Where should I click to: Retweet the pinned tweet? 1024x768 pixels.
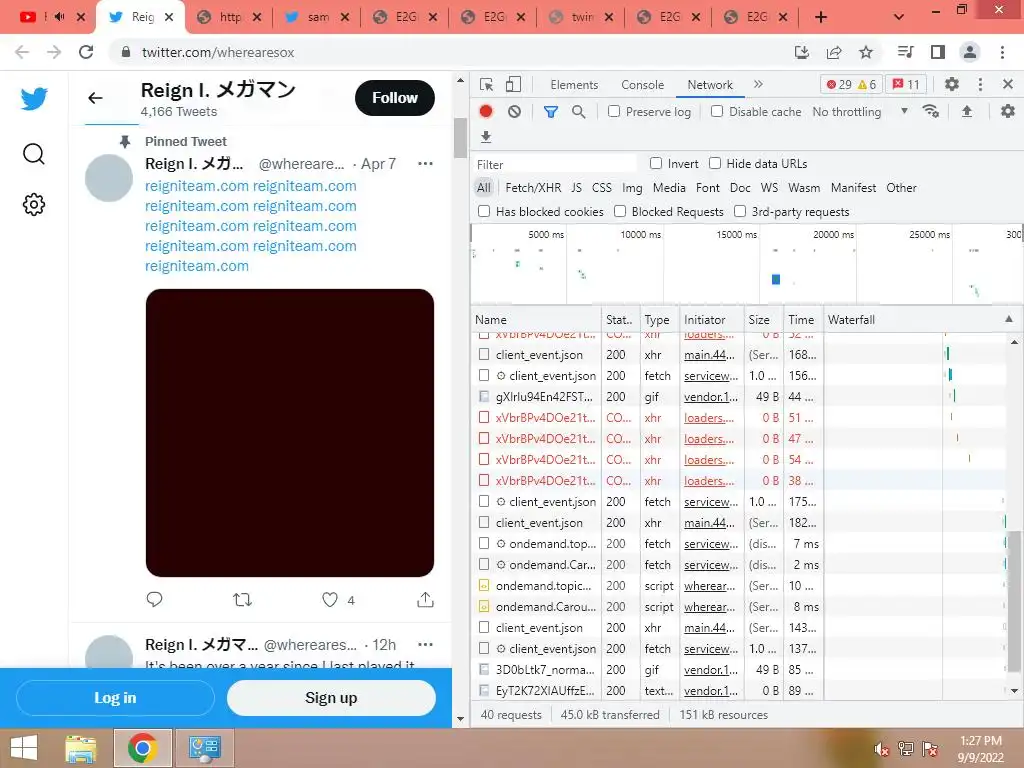pyautogui.click(x=242, y=600)
